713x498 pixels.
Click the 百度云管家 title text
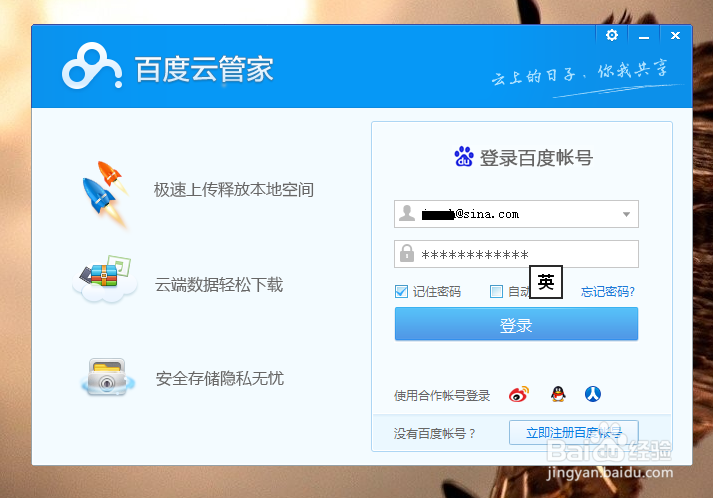pos(204,69)
